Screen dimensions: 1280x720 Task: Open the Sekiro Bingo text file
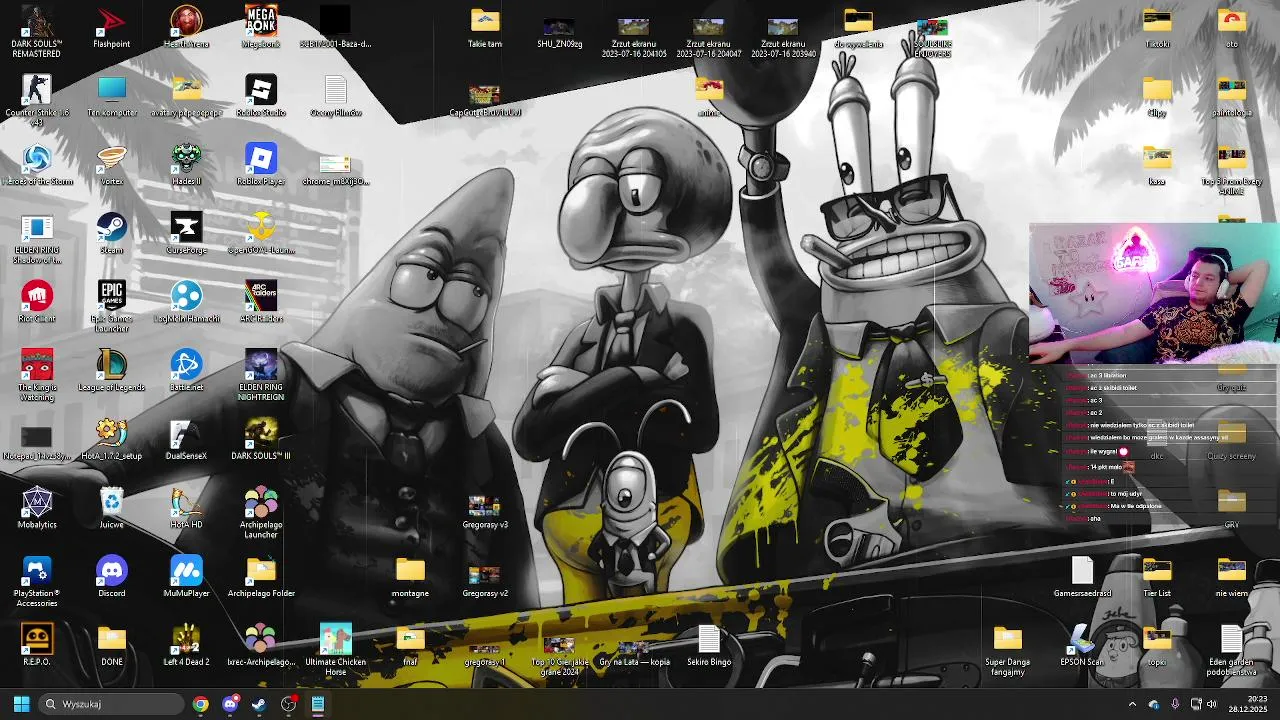[709, 645]
